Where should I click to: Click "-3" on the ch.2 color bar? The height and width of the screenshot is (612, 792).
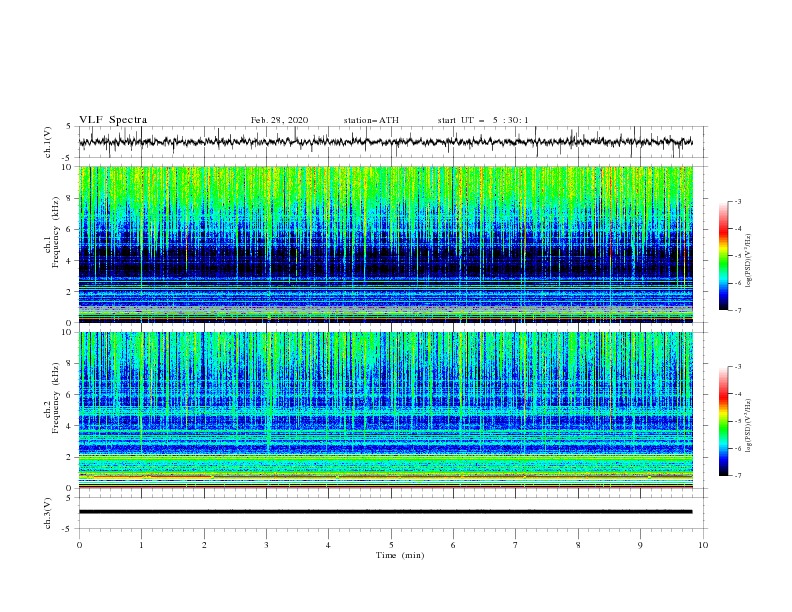click(738, 367)
